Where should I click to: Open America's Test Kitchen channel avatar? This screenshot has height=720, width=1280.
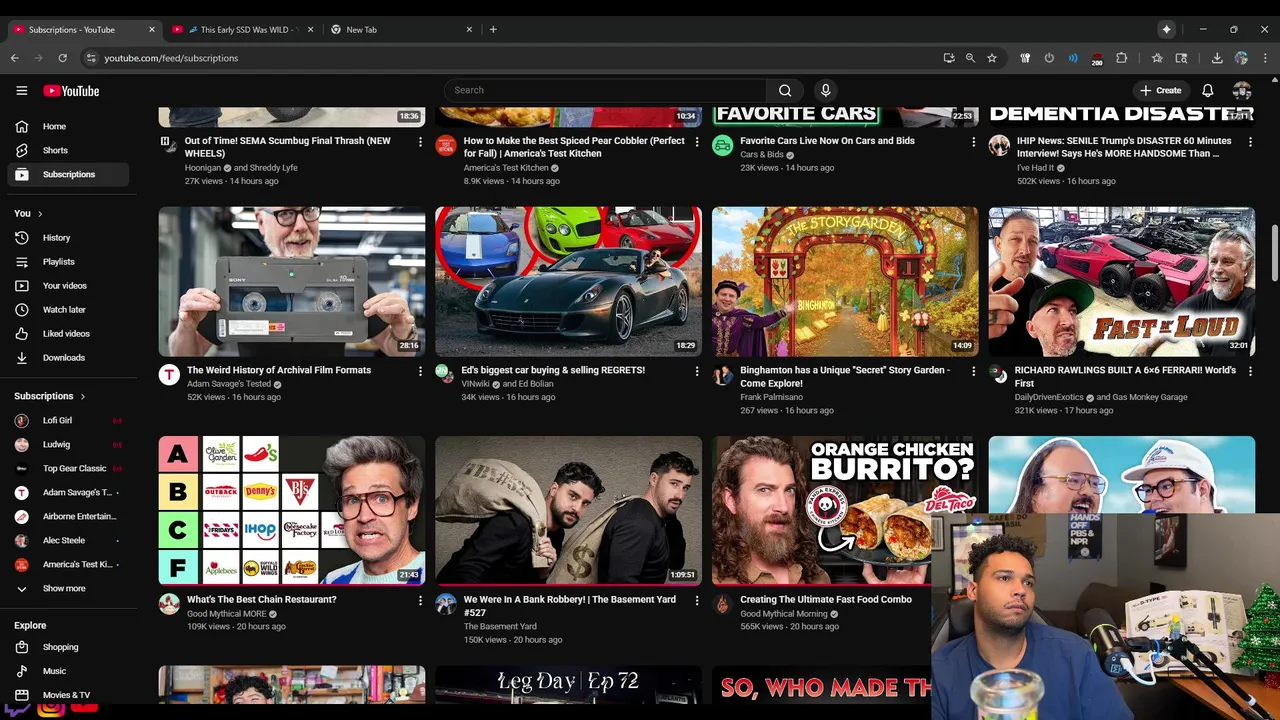click(446, 146)
